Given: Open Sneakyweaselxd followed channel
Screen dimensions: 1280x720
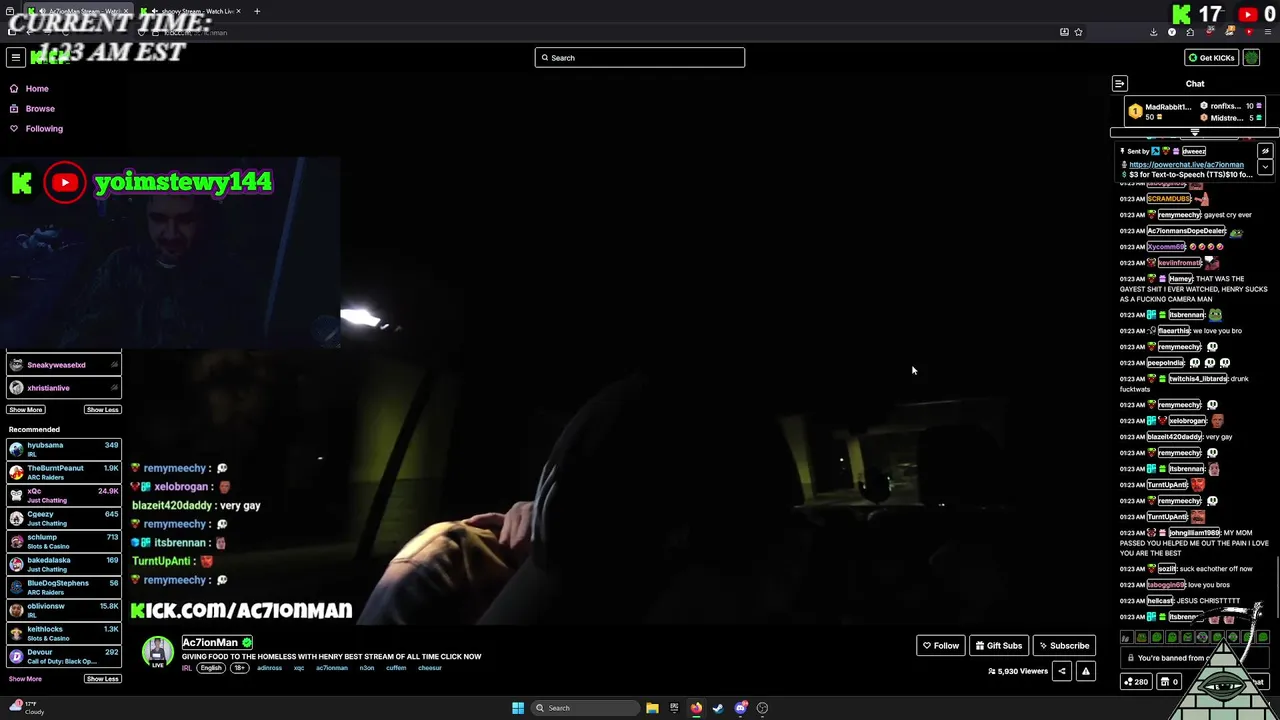Looking at the screenshot, I should point(64,365).
